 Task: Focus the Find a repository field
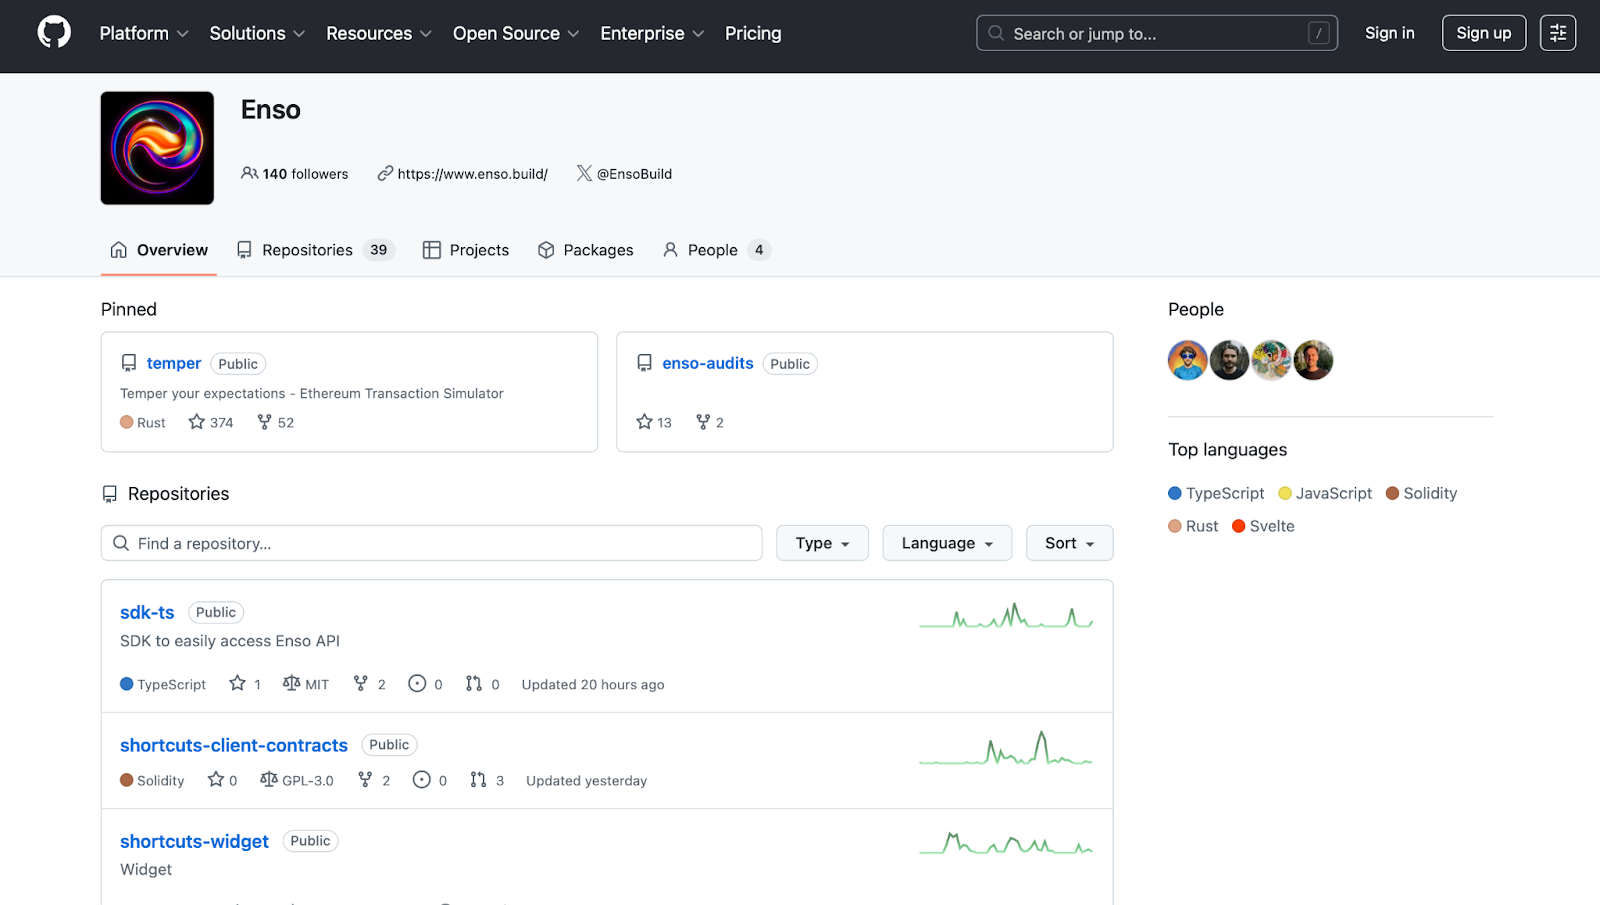click(432, 543)
